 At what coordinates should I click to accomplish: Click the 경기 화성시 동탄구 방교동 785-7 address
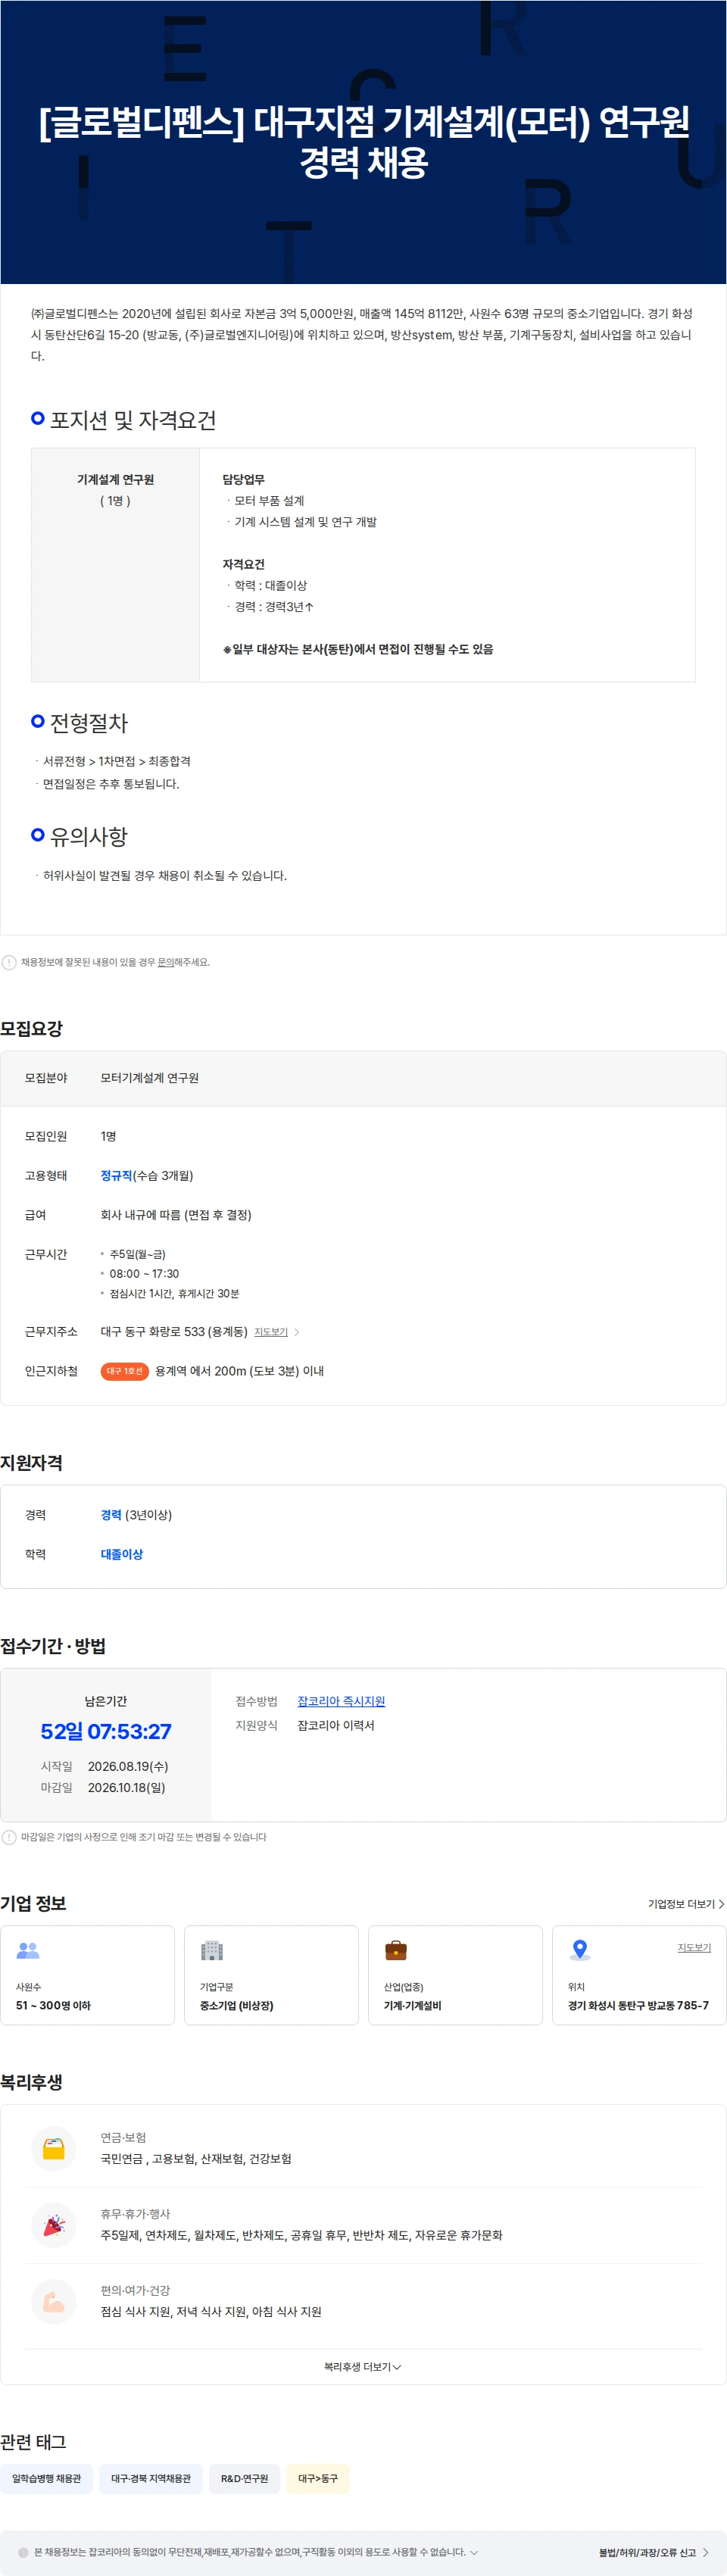tap(638, 2005)
